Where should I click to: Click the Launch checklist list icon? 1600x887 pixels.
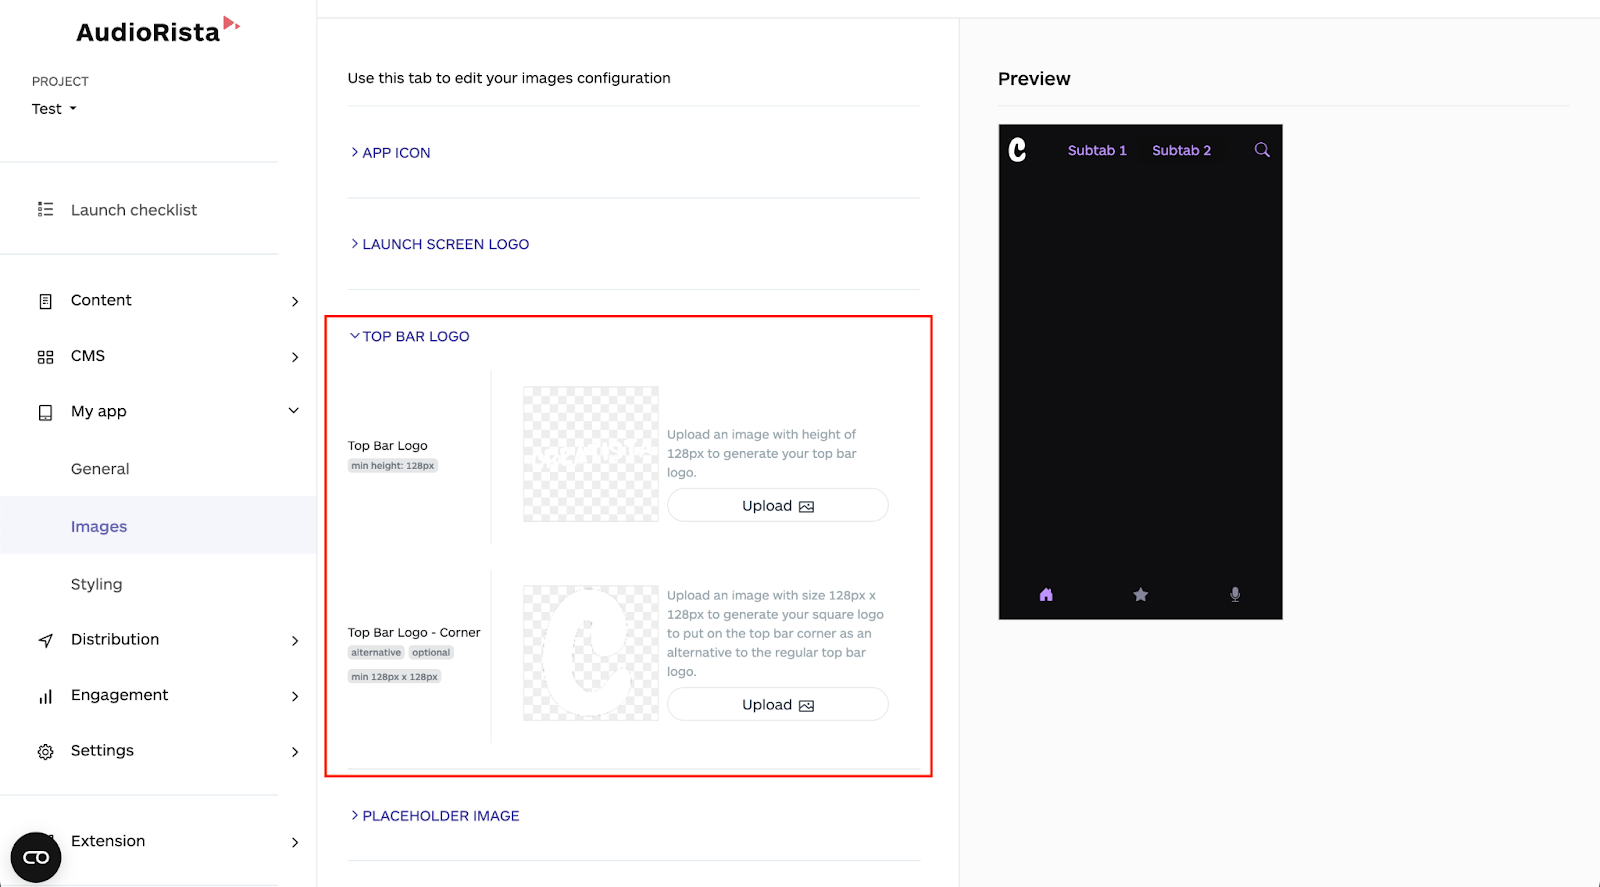45,209
